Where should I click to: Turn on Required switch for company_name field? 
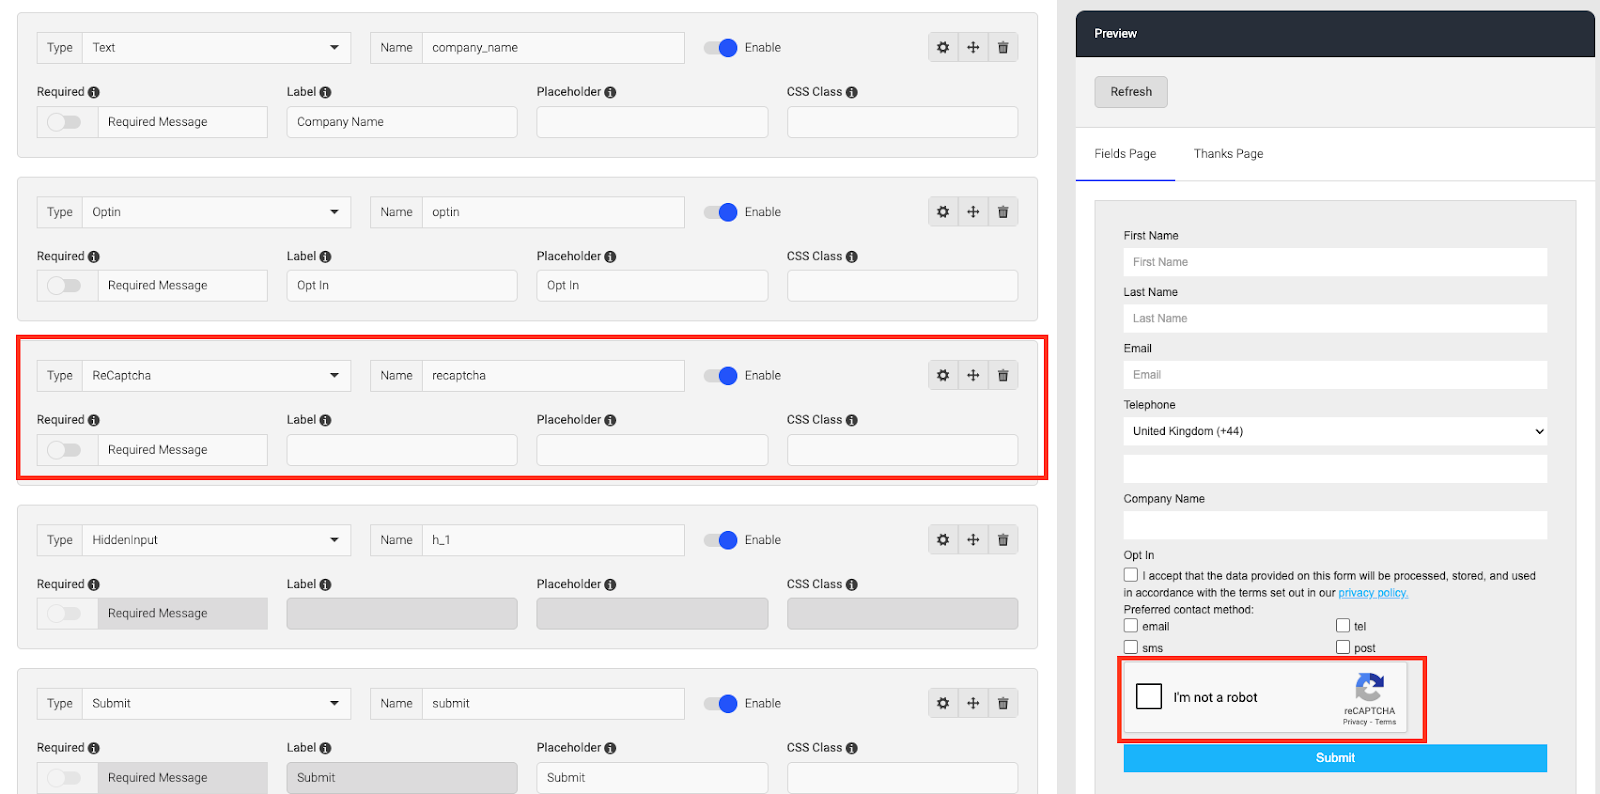click(64, 122)
